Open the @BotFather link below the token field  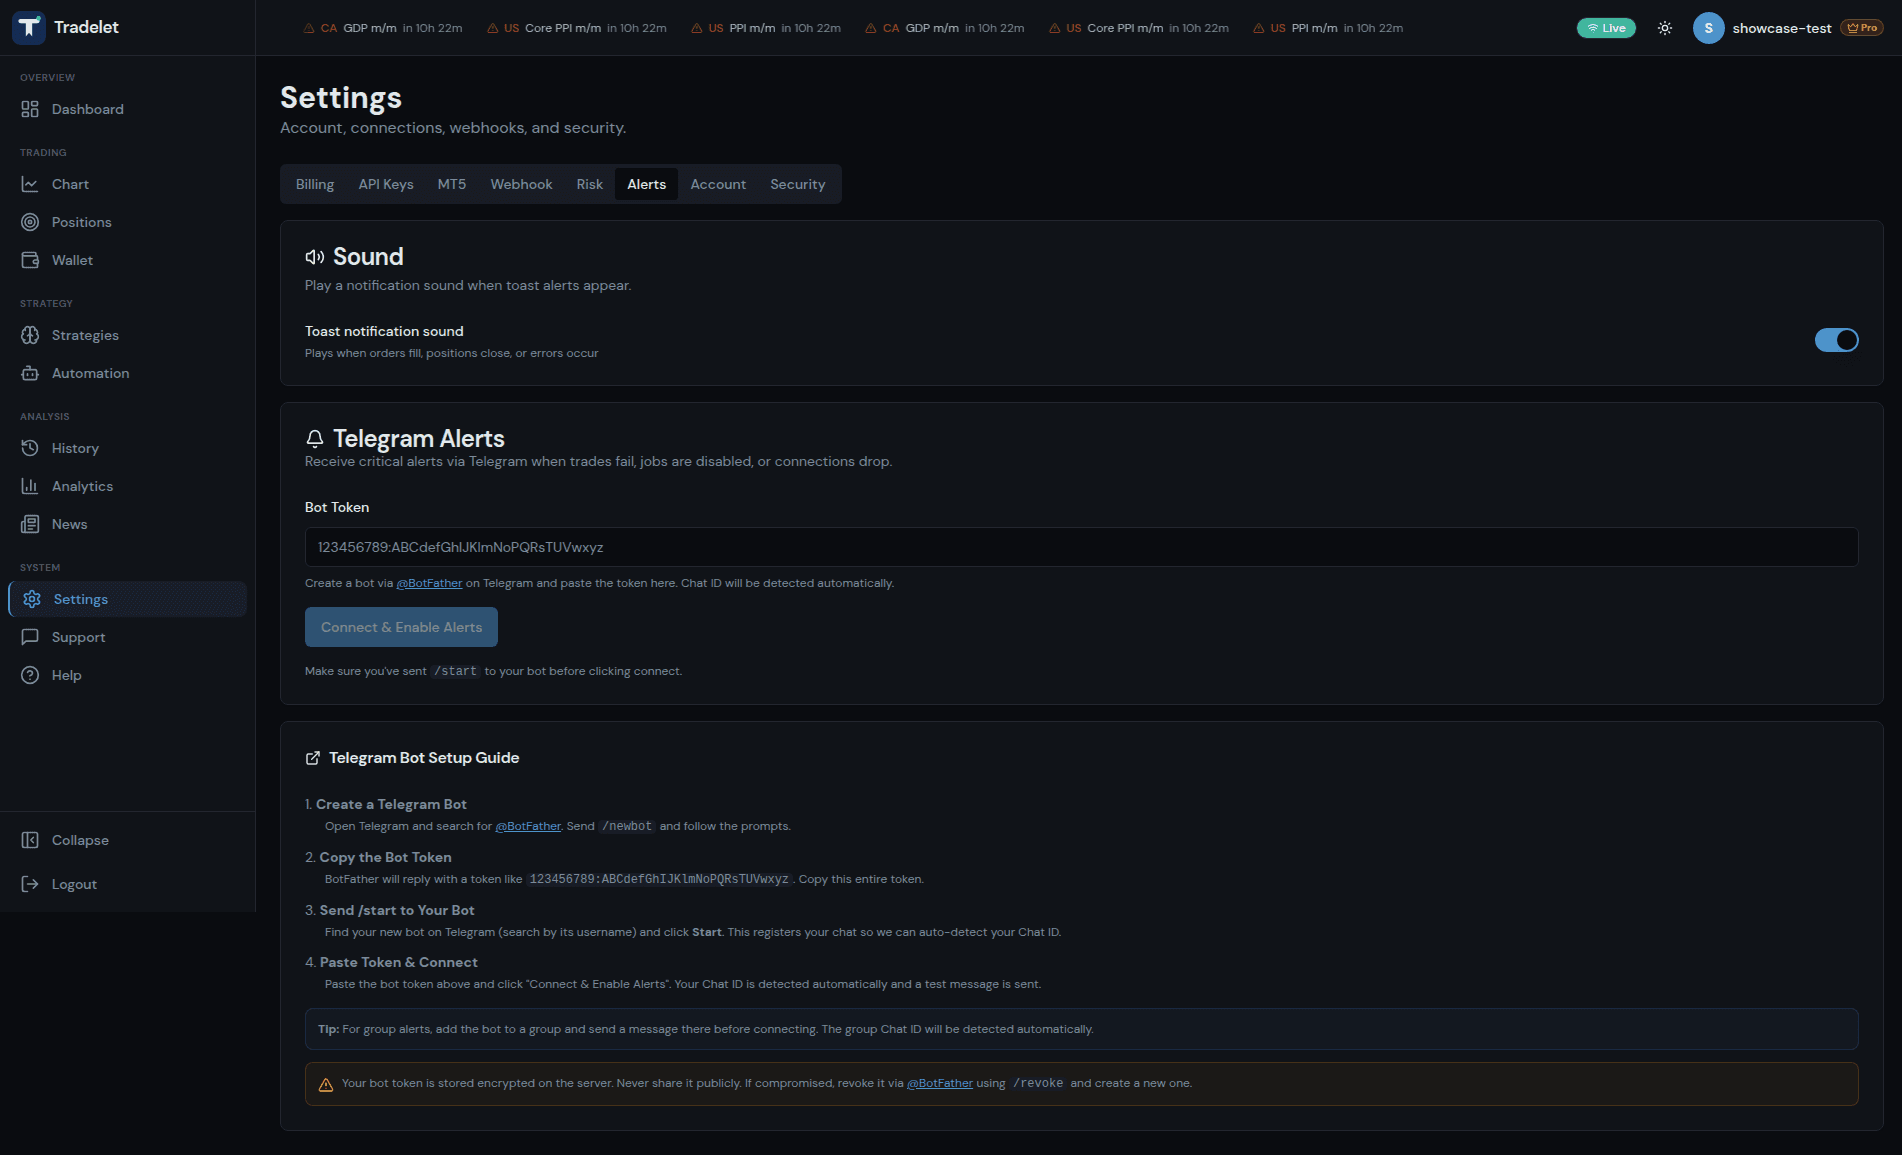point(429,583)
